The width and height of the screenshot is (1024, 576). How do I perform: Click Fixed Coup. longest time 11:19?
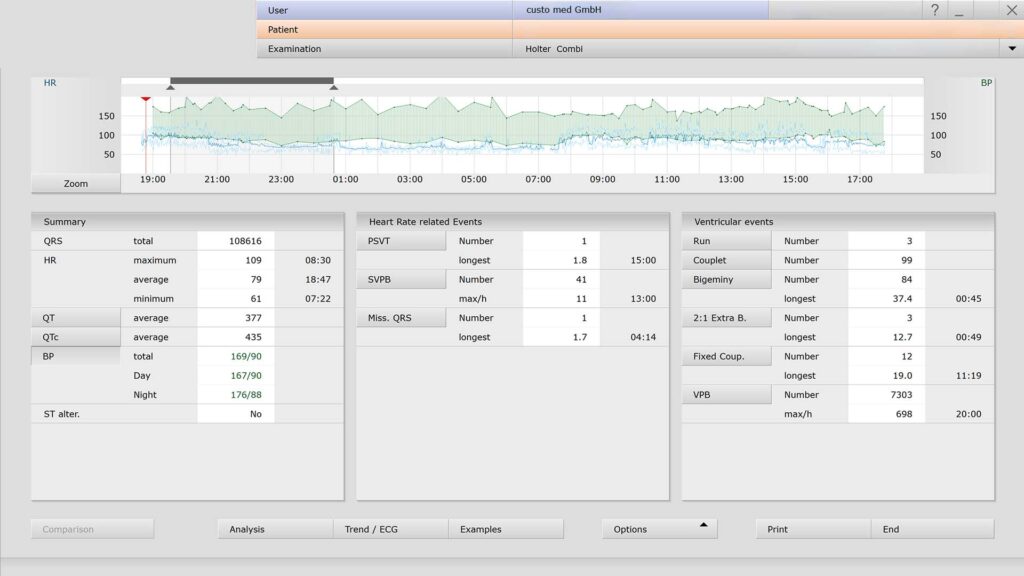click(968, 376)
